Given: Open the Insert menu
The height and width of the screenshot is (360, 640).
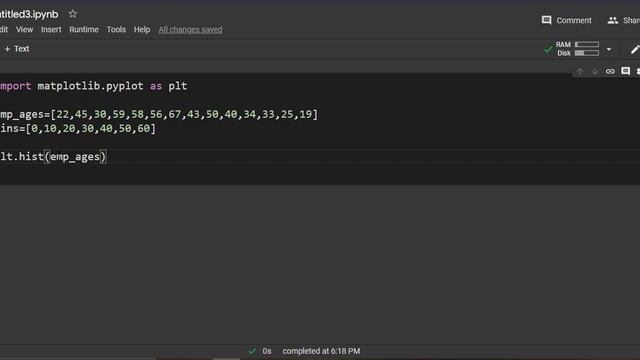Looking at the screenshot, I should click(51, 29).
